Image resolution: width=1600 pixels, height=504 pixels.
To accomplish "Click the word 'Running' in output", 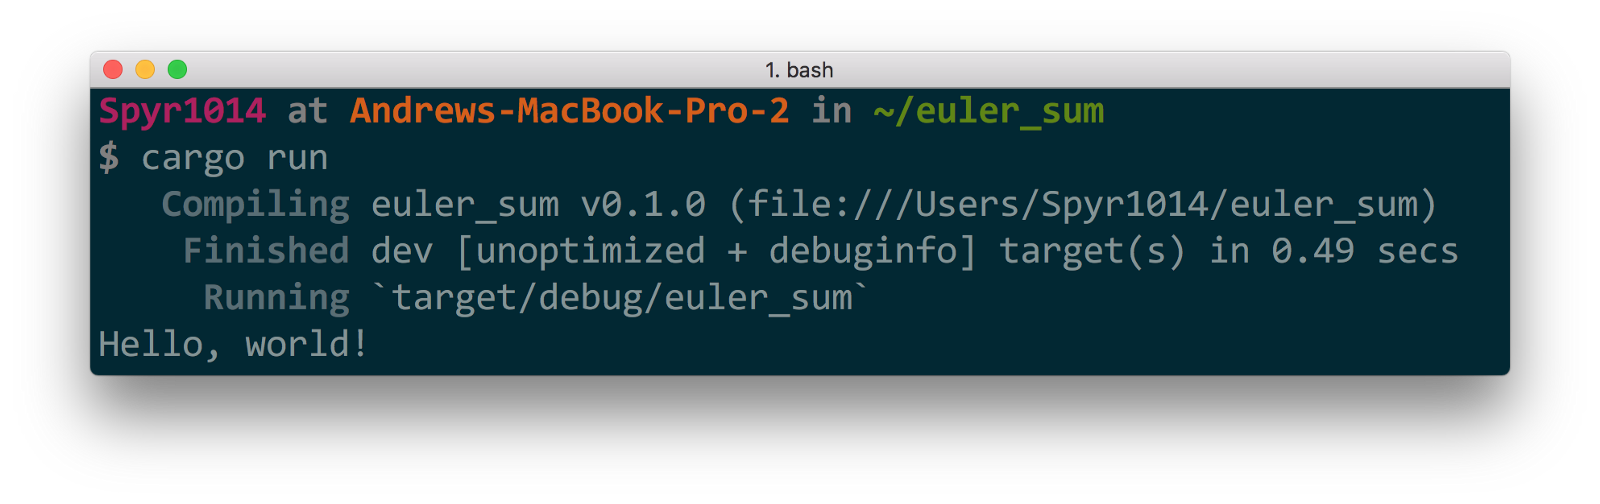I will [277, 297].
